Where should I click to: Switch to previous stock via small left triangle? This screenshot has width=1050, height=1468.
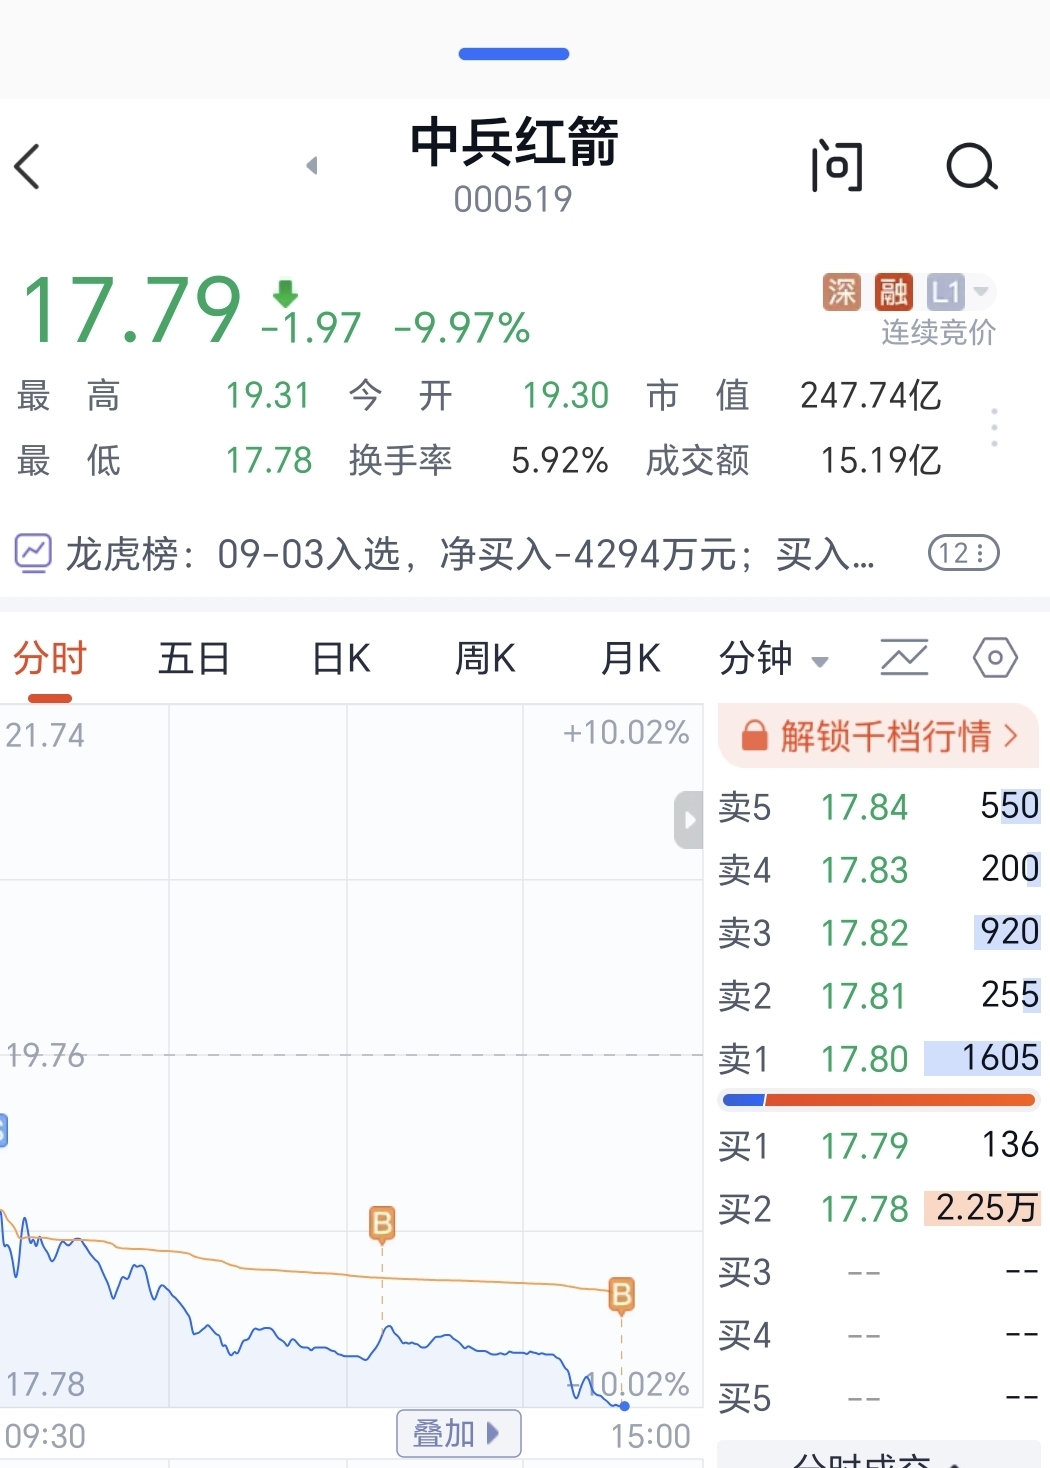click(312, 165)
